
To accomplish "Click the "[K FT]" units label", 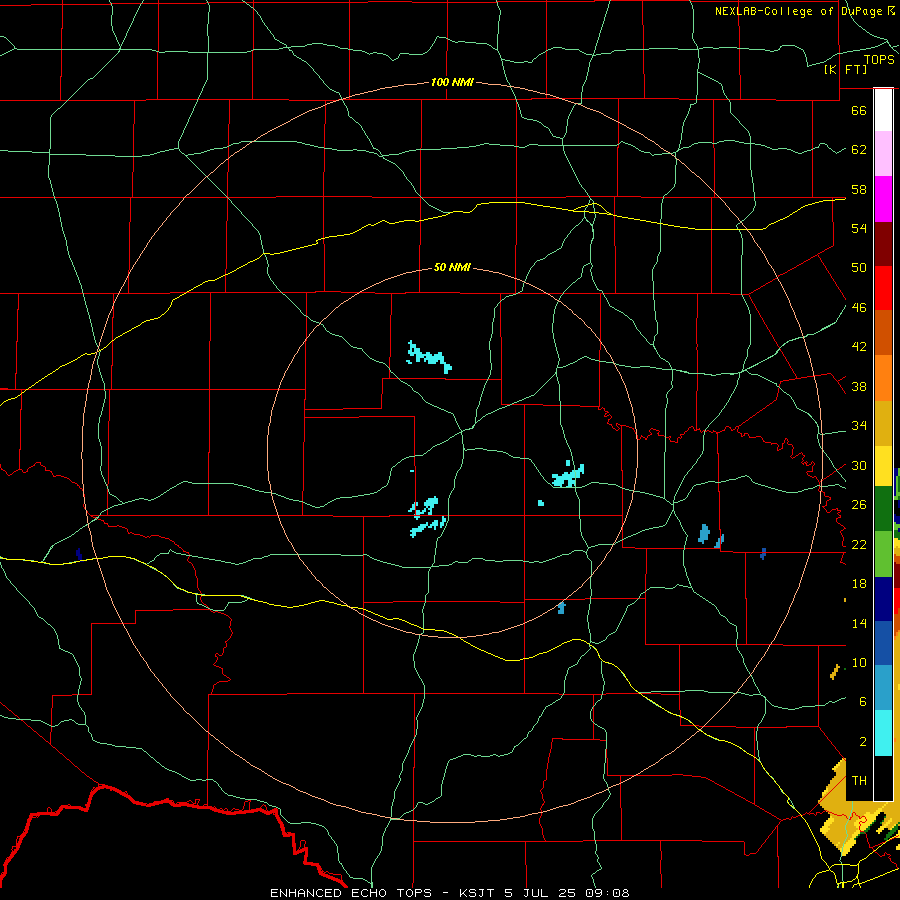I will pyautogui.click(x=845, y=70).
